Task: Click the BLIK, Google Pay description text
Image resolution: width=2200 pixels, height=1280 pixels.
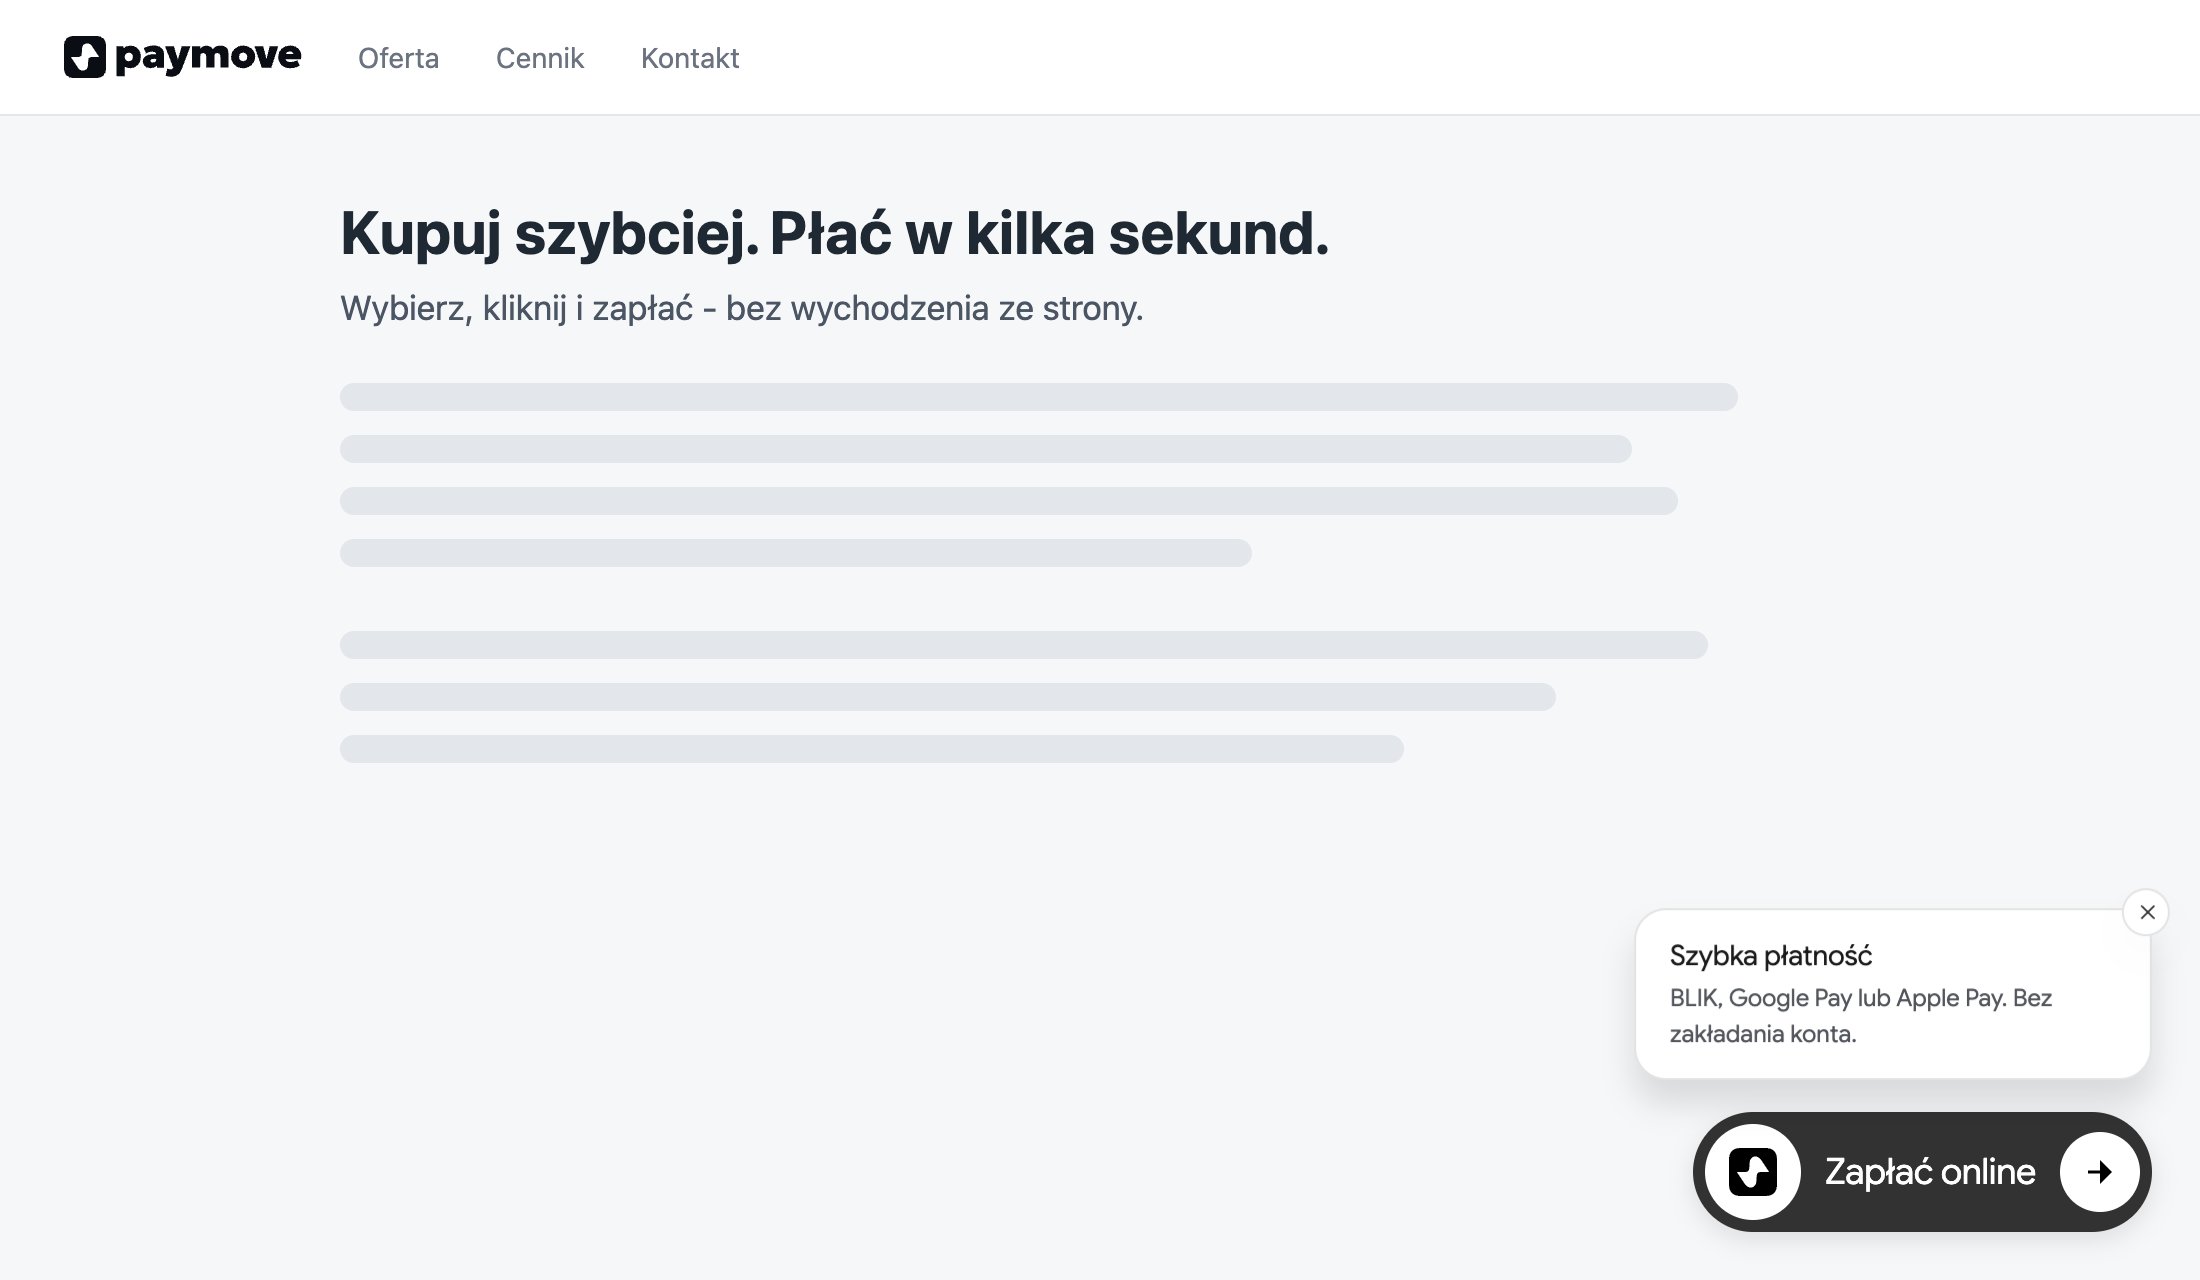Action: [x=1861, y=1016]
